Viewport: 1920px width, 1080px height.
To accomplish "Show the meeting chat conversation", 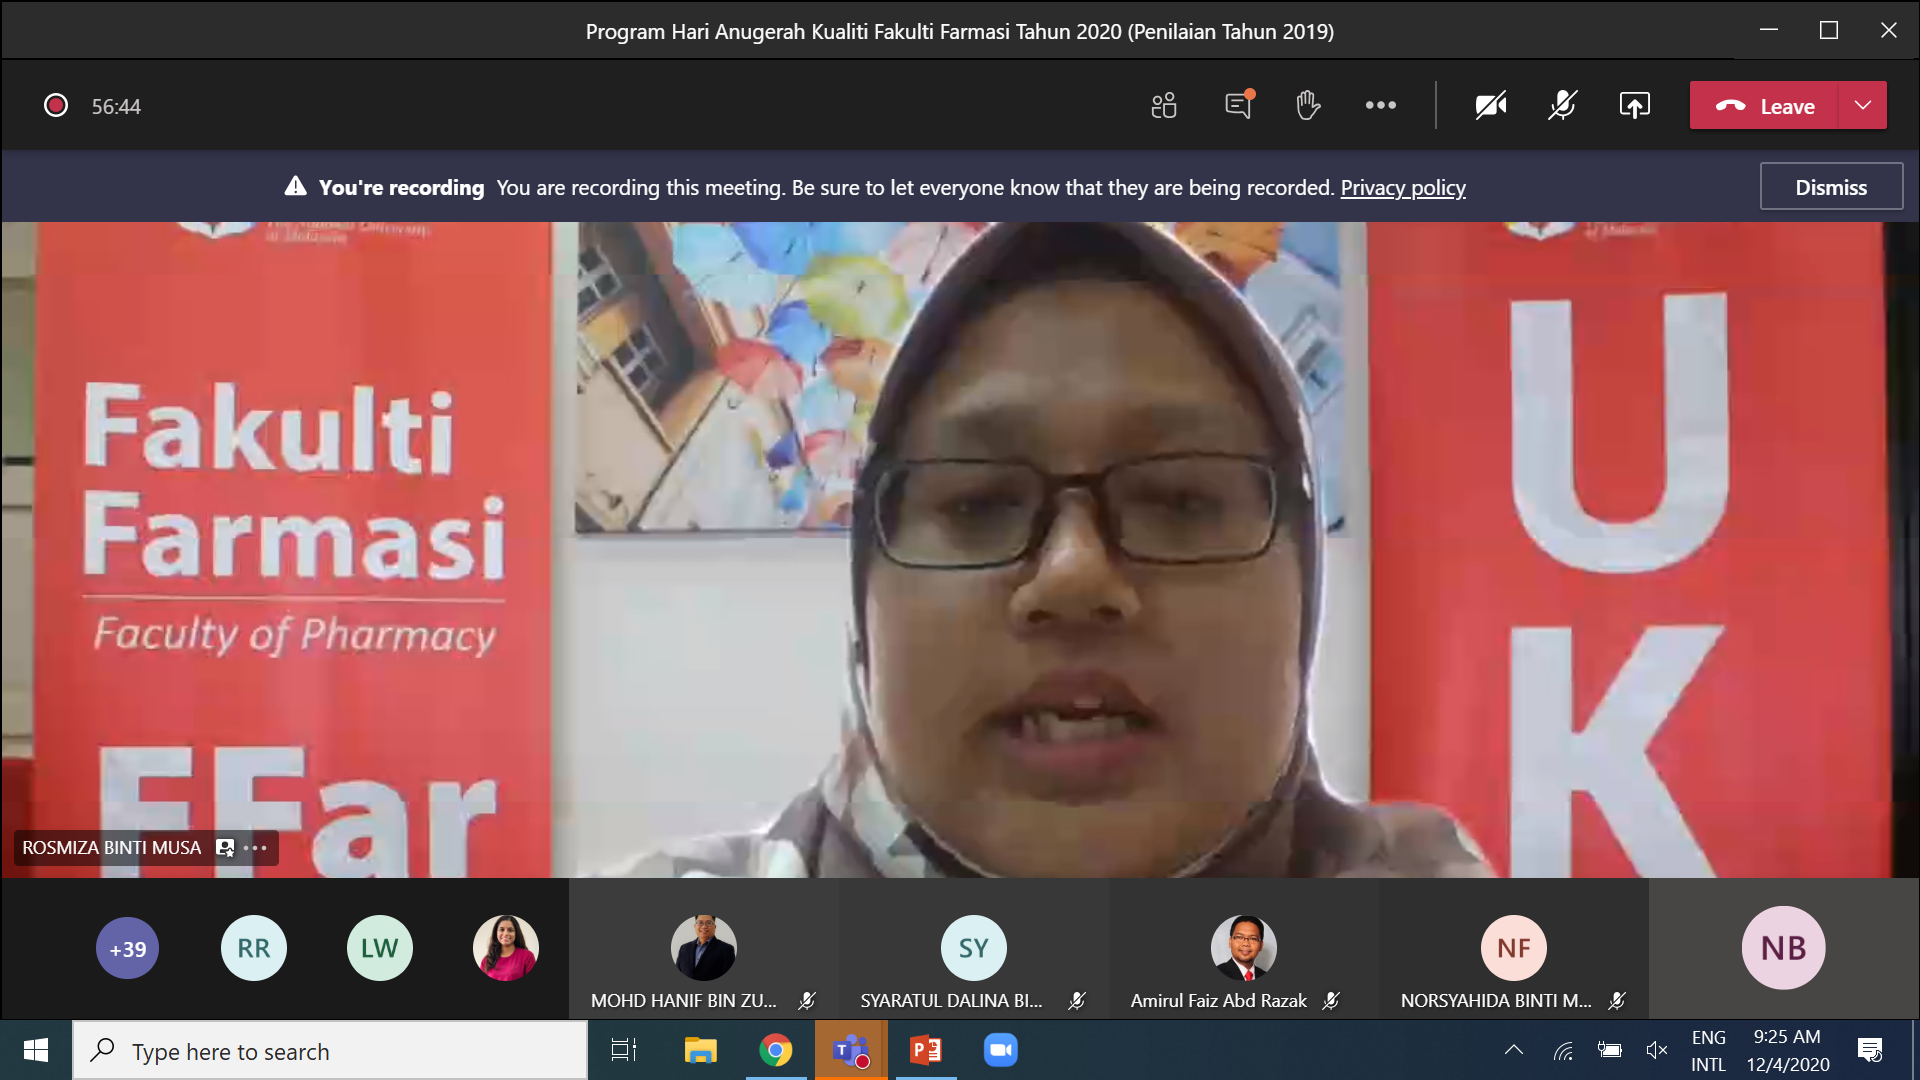I will 1238,106.
